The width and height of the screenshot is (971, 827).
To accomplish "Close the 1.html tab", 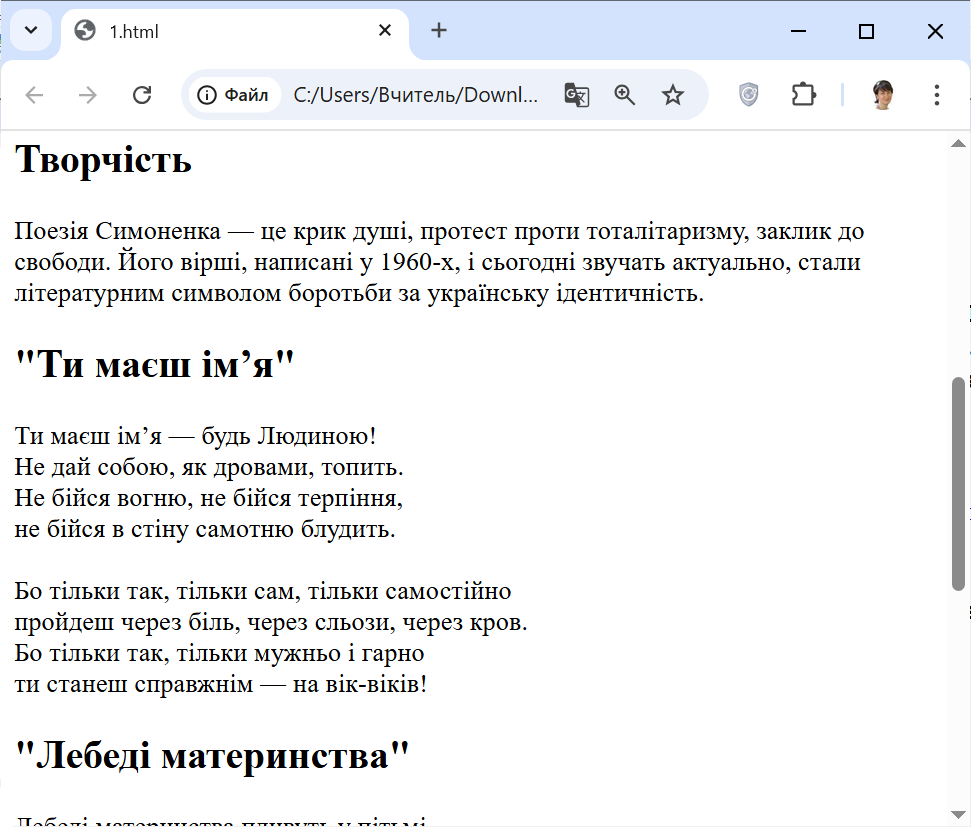I will (385, 31).
